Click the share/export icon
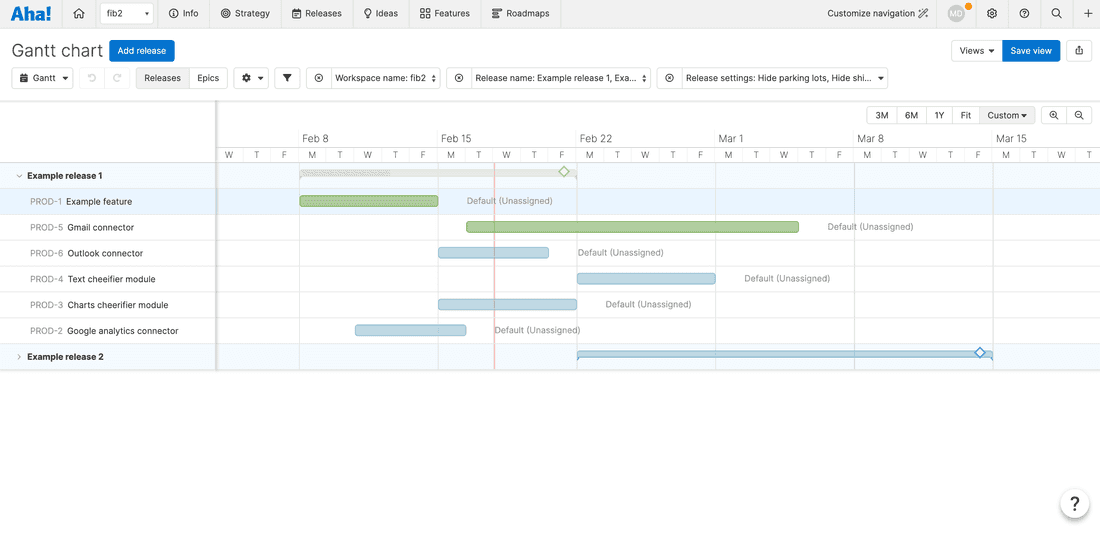 [x=1079, y=50]
